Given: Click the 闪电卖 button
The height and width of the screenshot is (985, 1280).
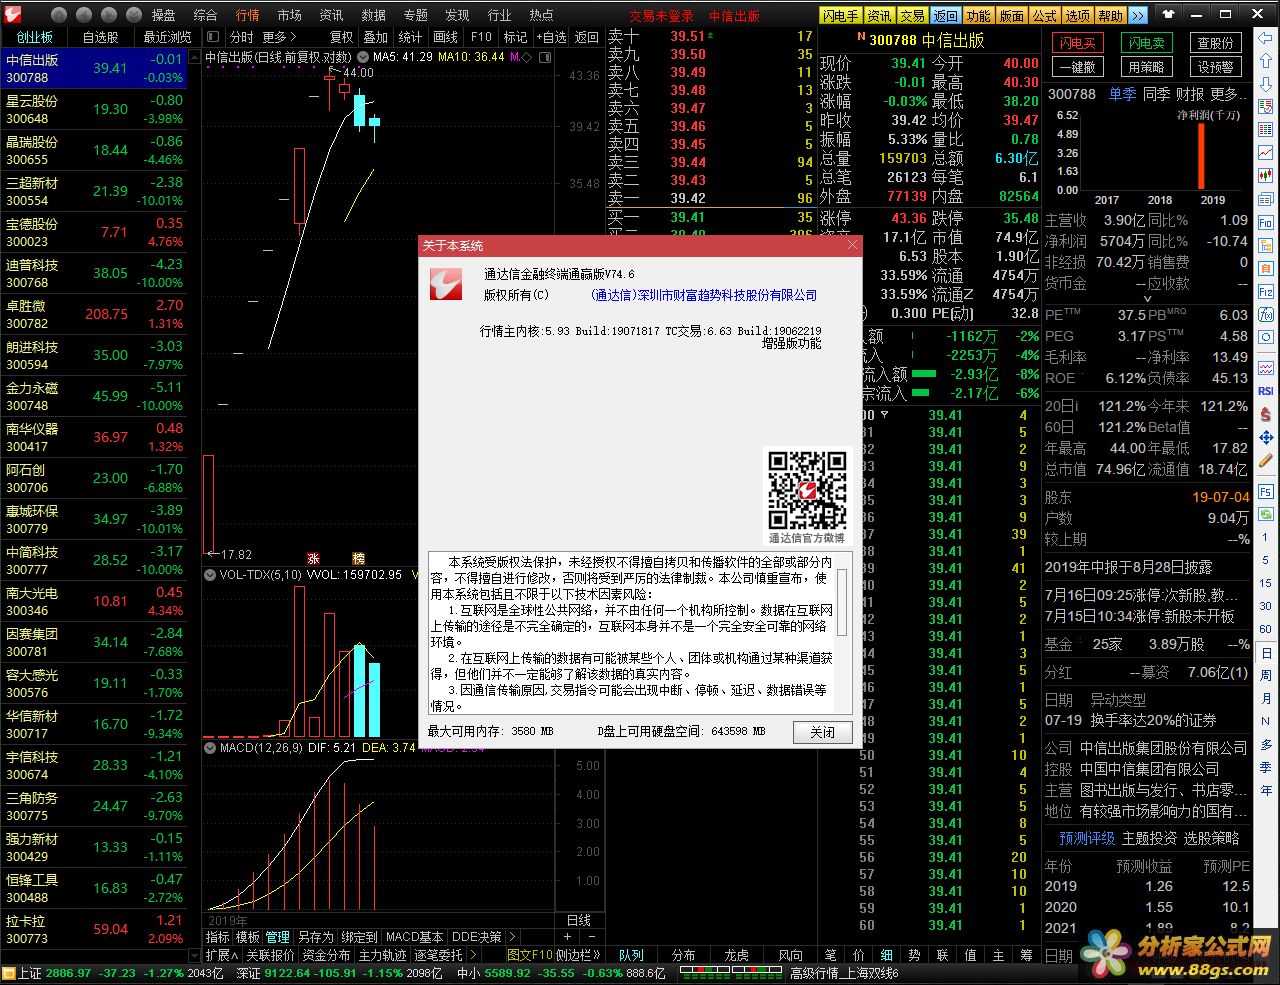Looking at the screenshot, I should (x=1146, y=43).
